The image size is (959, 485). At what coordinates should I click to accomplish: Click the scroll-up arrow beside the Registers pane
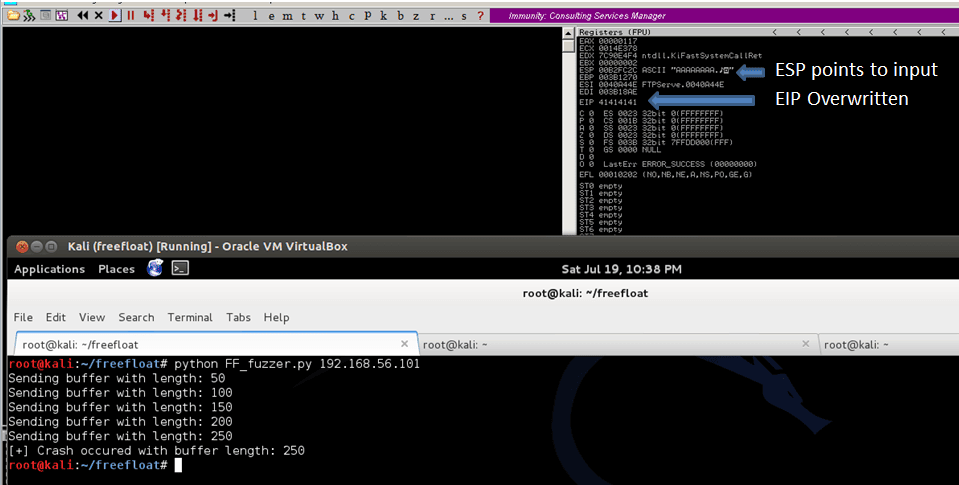[569, 32]
